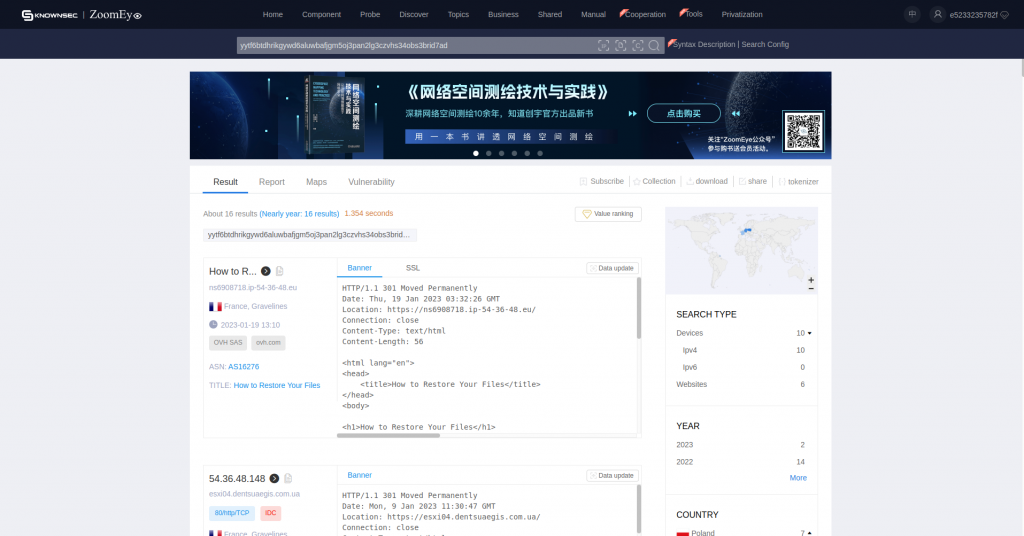Click the QR code on the banner
The width and height of the screenshot is (1024, 536).
click(803, 131)
